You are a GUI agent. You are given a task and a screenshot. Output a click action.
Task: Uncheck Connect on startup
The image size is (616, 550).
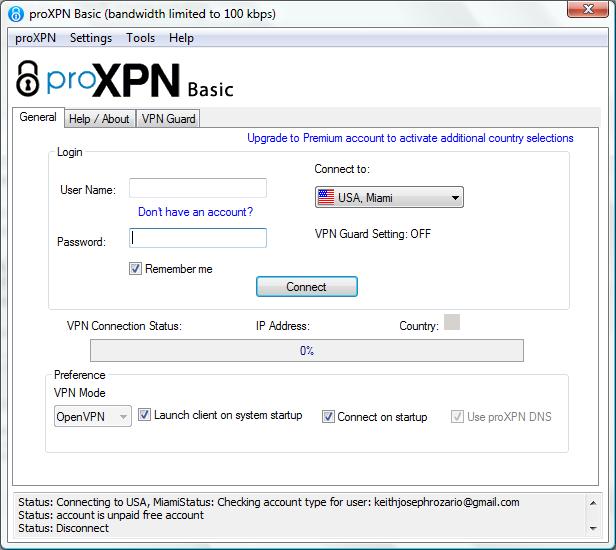click(328, 416)
